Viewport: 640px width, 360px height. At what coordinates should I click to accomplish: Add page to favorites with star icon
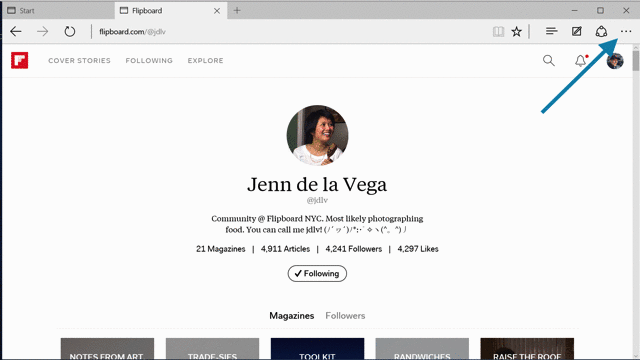pyautogui.click(x=517, y=31)
